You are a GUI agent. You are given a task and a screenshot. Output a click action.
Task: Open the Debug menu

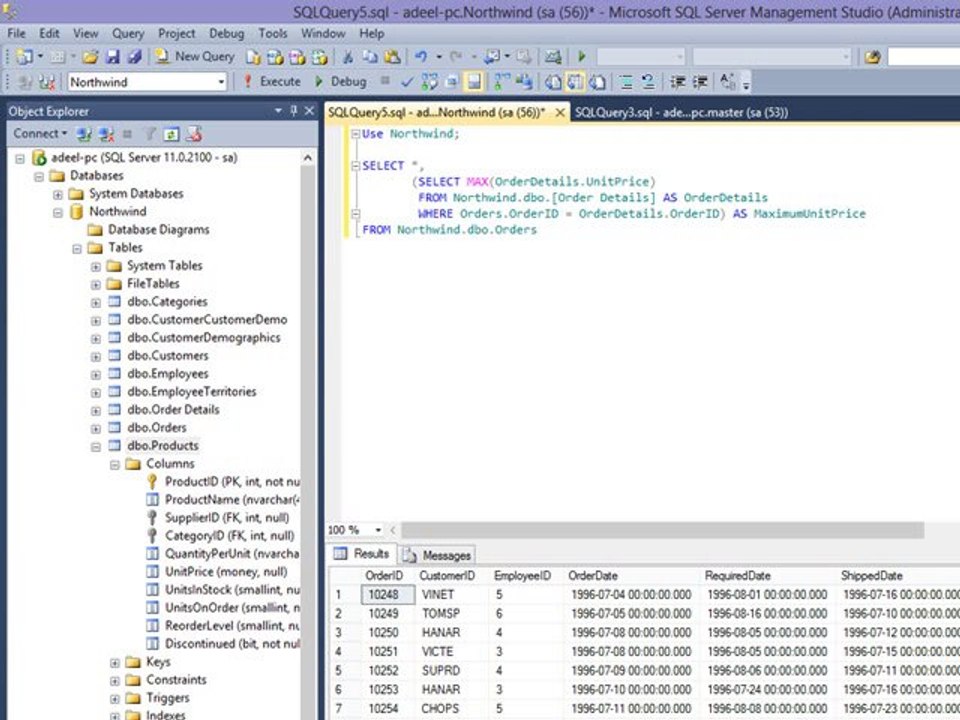point(227,33)
